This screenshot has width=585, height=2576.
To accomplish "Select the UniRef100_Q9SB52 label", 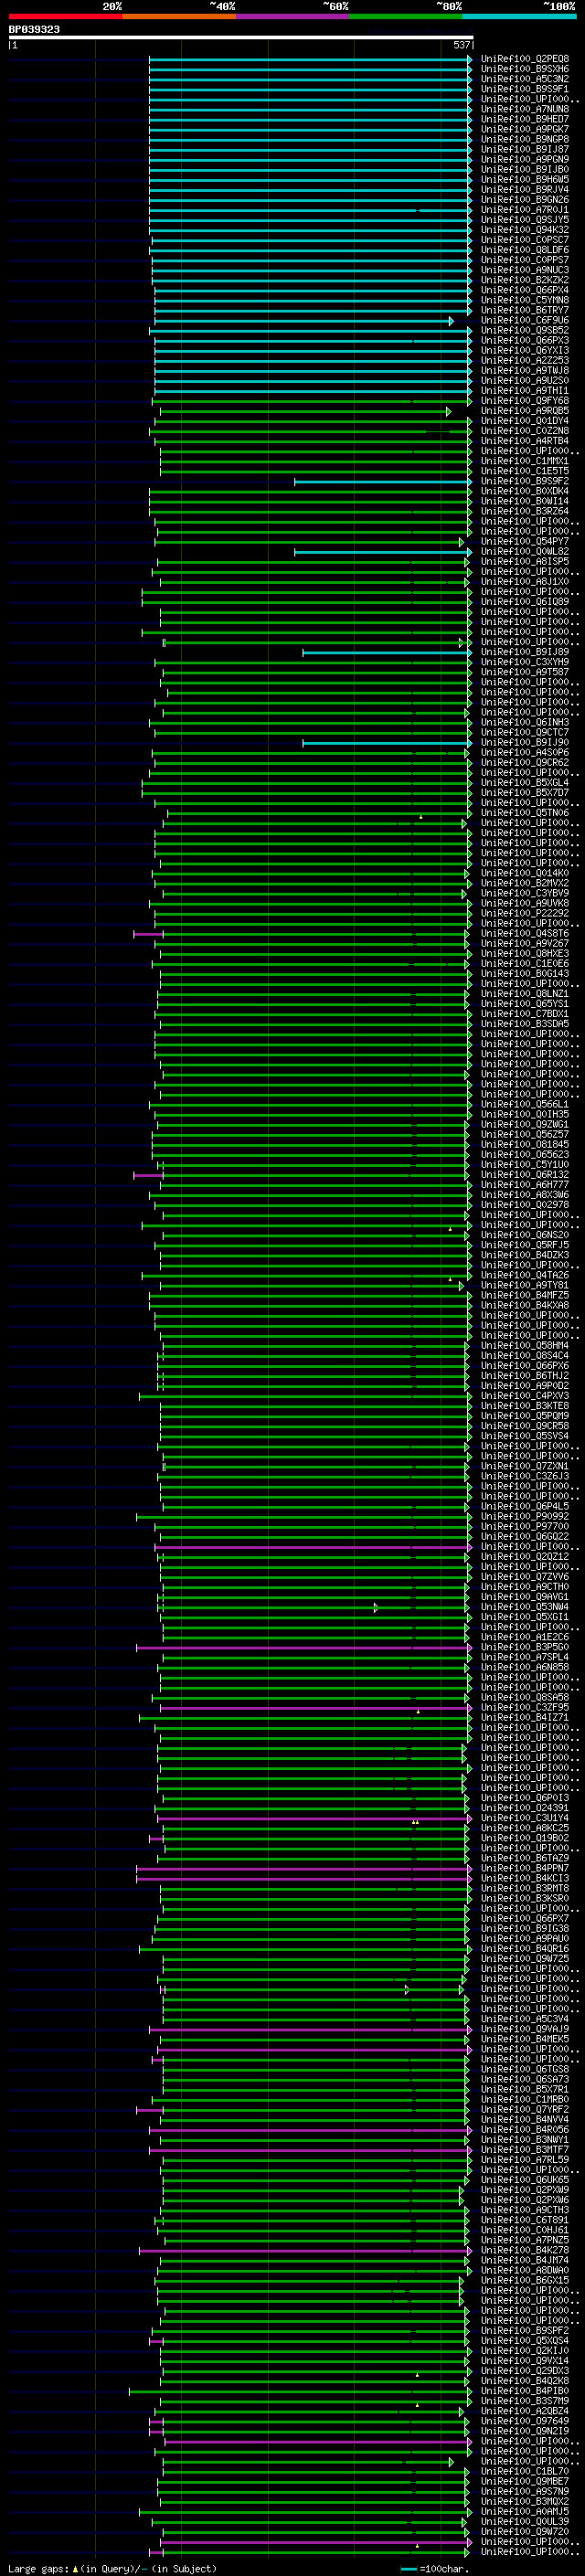I will coord(525,330).
